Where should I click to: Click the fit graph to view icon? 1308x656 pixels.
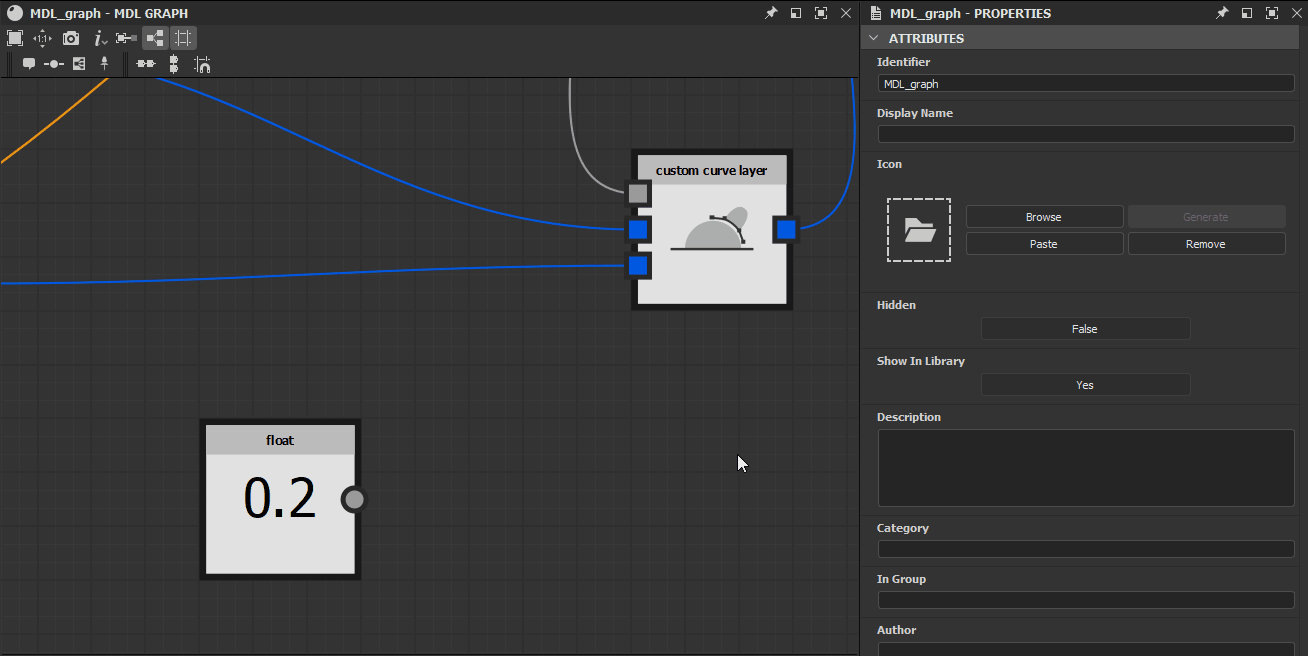point(15,38)
